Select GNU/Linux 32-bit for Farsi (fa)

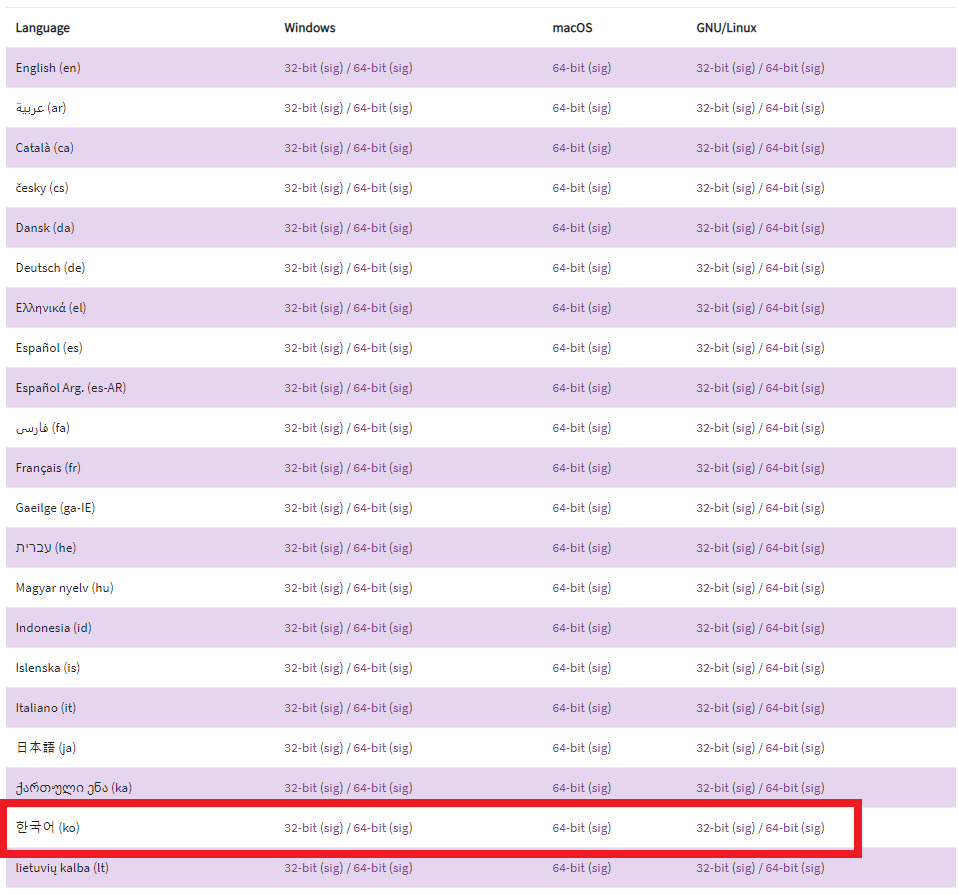pos(713,428)
